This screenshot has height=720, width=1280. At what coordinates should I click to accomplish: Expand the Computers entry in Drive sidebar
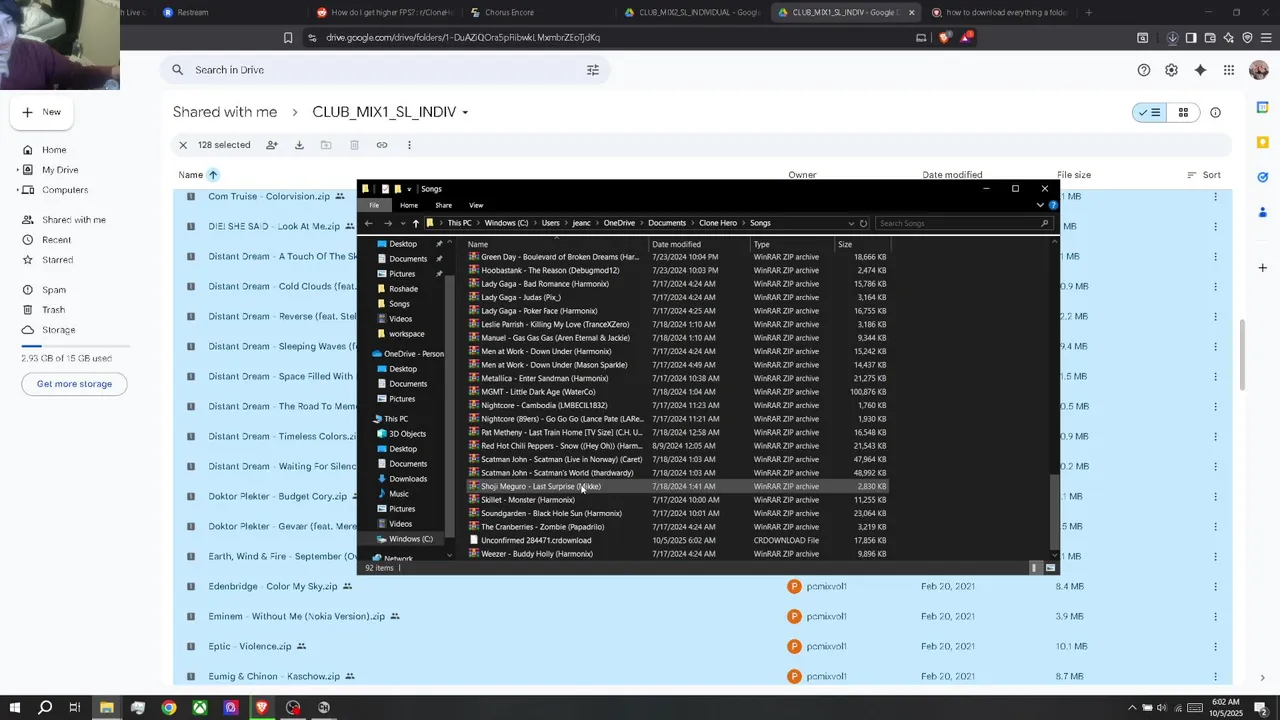point(18,190)
